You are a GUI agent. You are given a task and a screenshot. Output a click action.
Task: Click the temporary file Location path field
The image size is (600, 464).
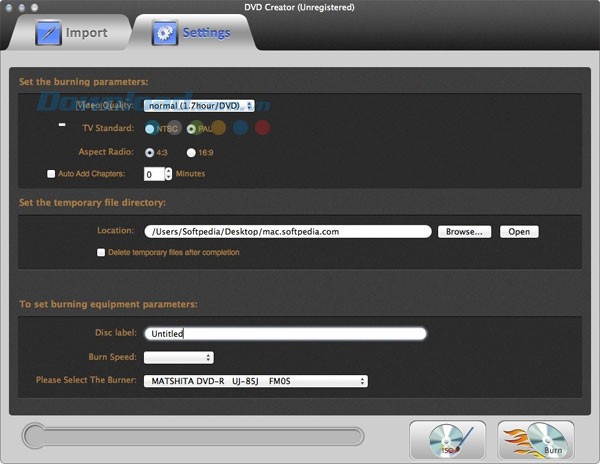coord(288,231)
